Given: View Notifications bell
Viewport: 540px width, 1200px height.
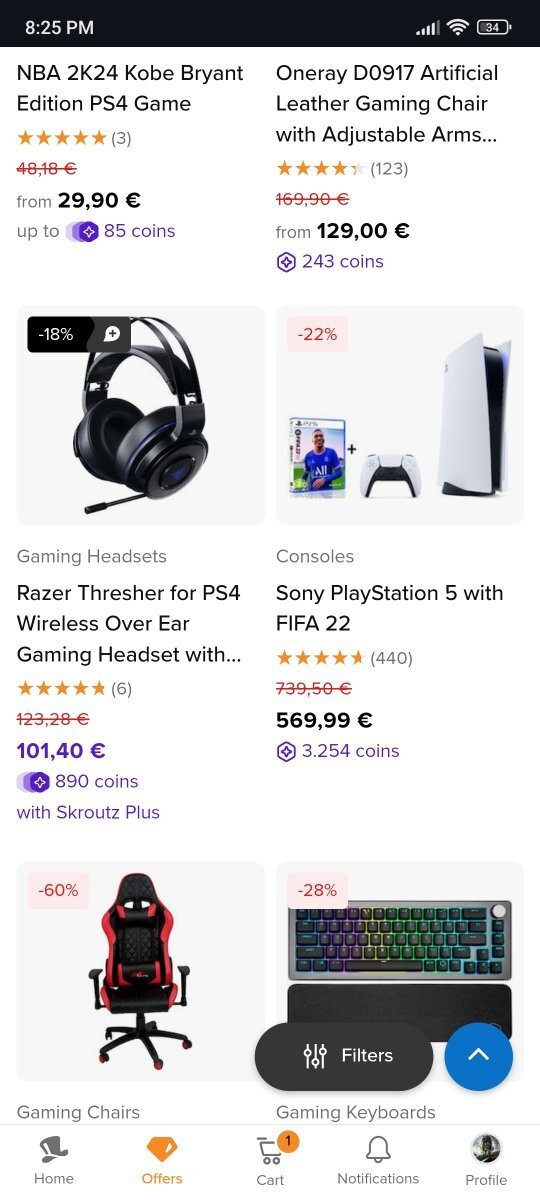Looking at the screenshot, I should coord(378,1160).
